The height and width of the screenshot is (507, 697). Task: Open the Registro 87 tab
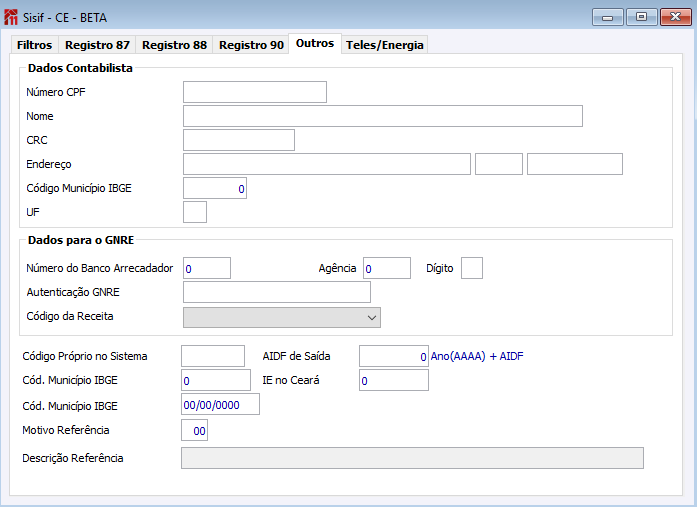[x=97, y=45]
